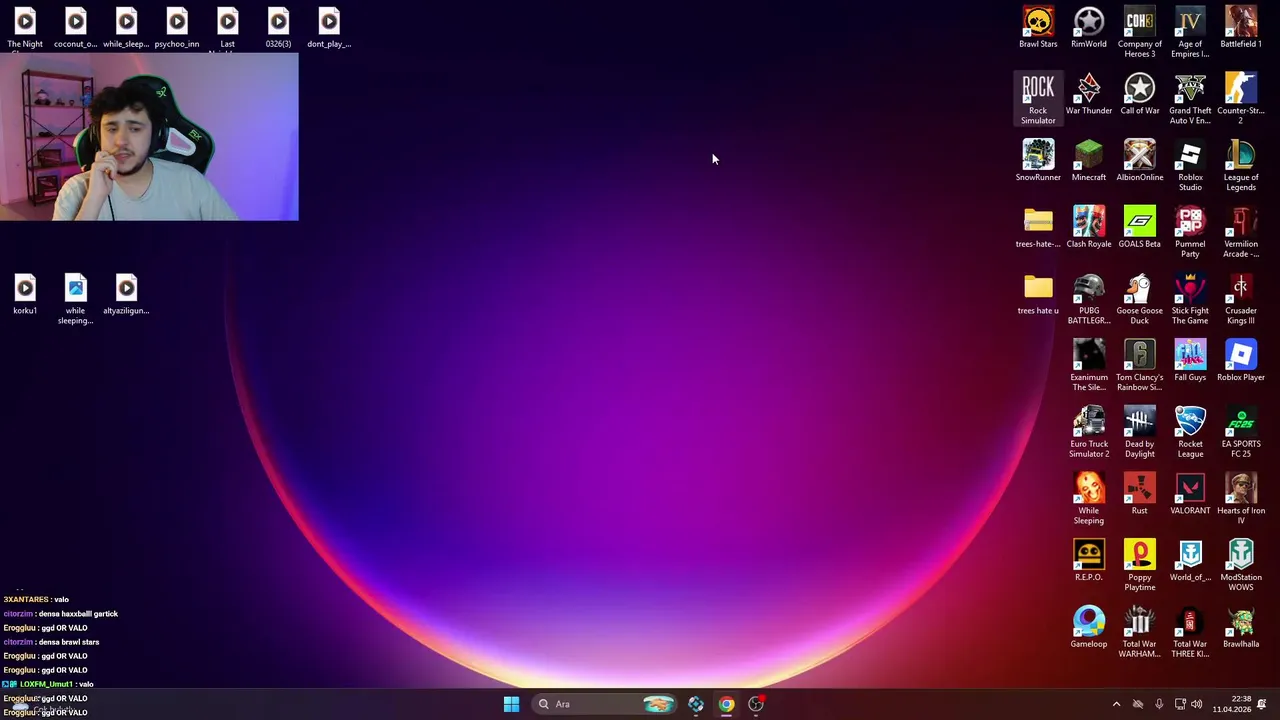Click the microphone tray icon
This screenshot has height=720, width=1280.
coord(1159,704)
